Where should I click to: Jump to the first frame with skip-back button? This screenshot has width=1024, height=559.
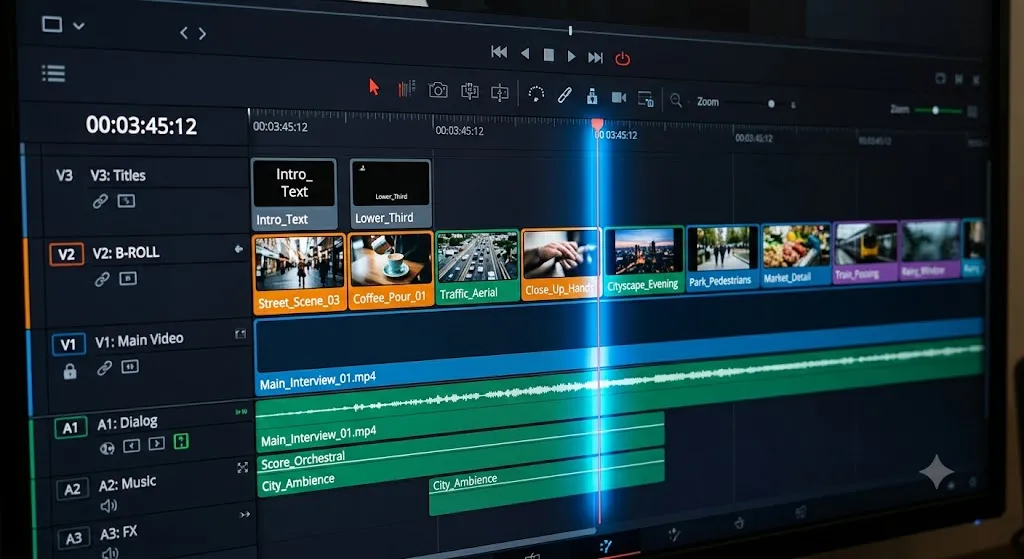pos(499,52)
